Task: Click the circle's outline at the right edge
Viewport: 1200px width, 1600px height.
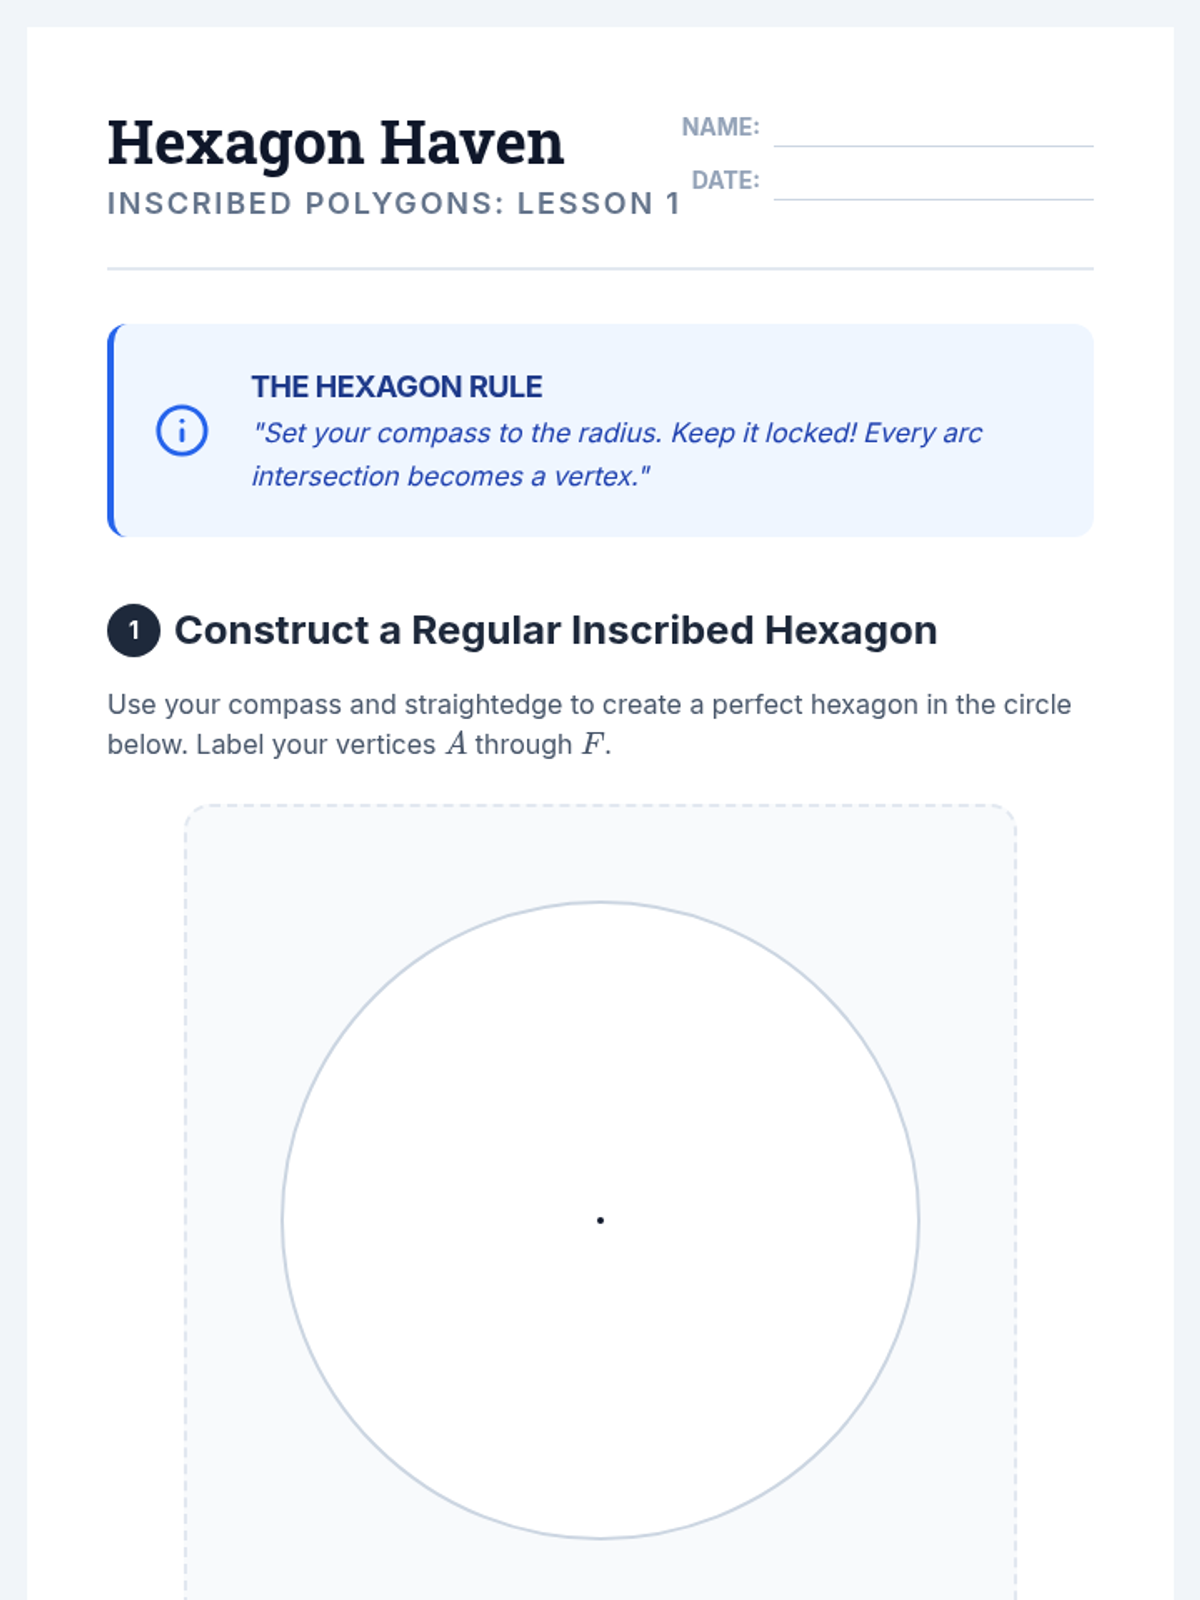Action: click(x=917, y=1220)
